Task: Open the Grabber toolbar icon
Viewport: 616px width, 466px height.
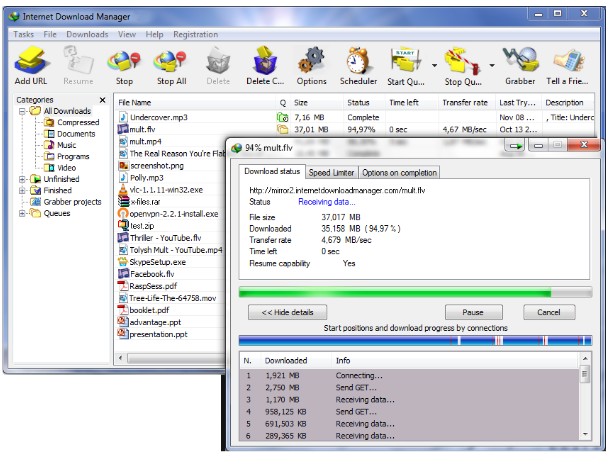Action: coord(520,61)
